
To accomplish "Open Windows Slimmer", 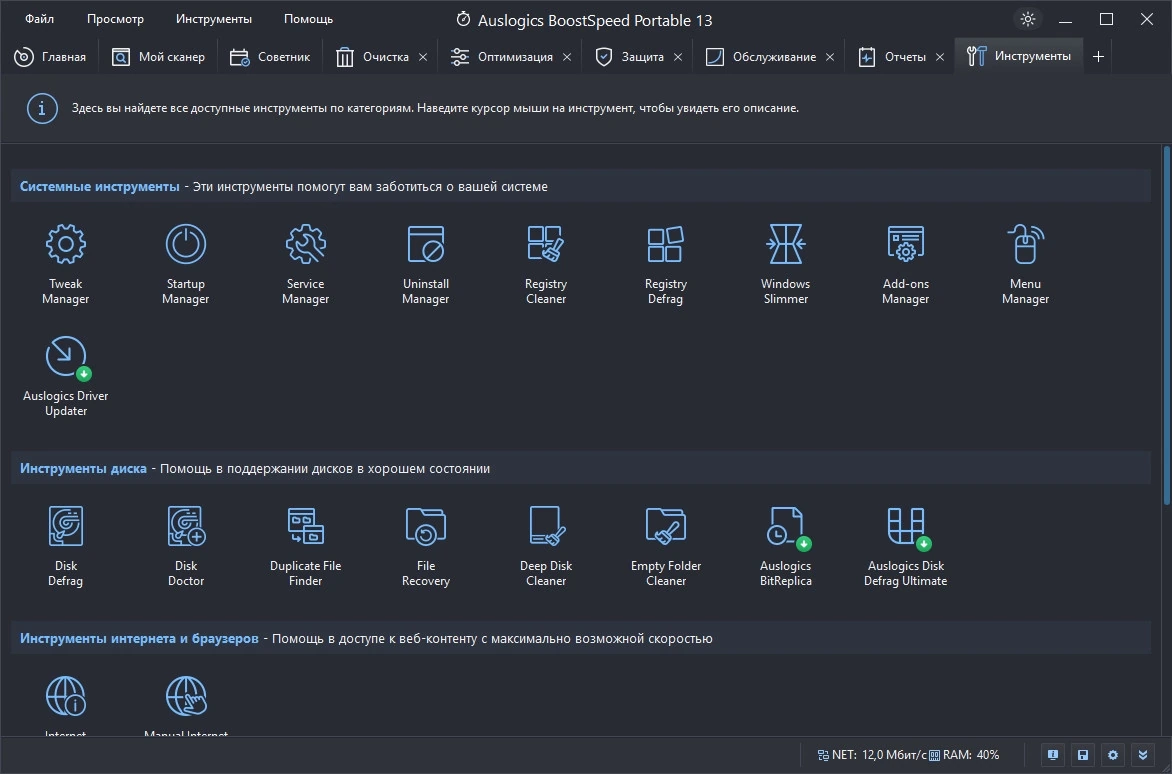I will coord(786,264).
